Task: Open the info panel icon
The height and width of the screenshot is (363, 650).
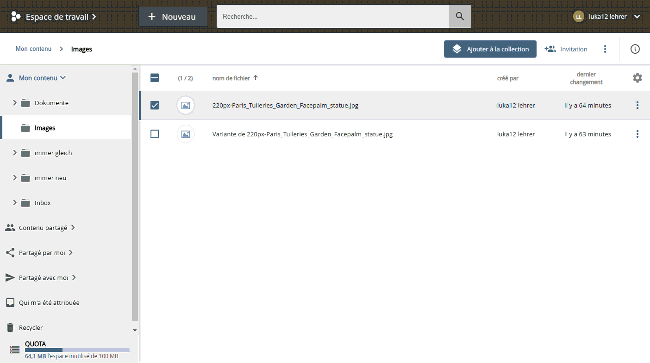Action: [x=635, y=49]
